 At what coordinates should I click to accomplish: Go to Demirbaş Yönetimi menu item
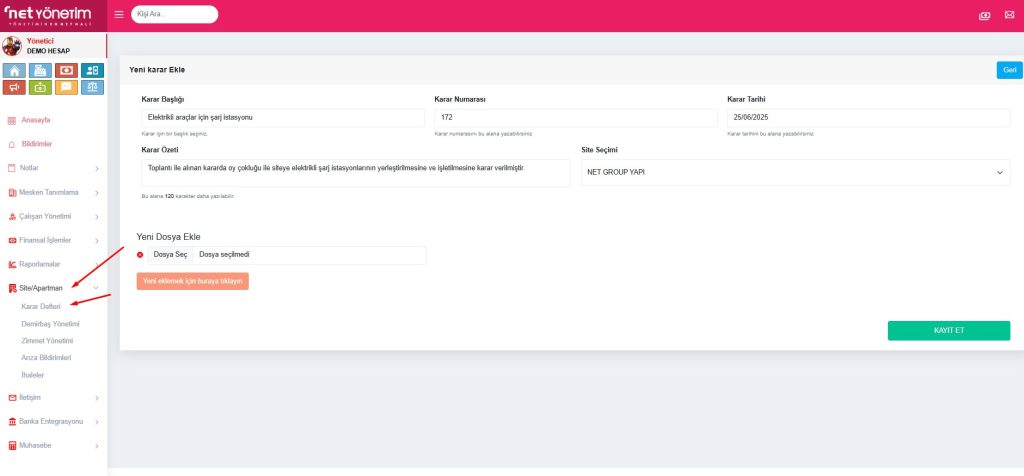pyautogui.click(x=50, y=324)
